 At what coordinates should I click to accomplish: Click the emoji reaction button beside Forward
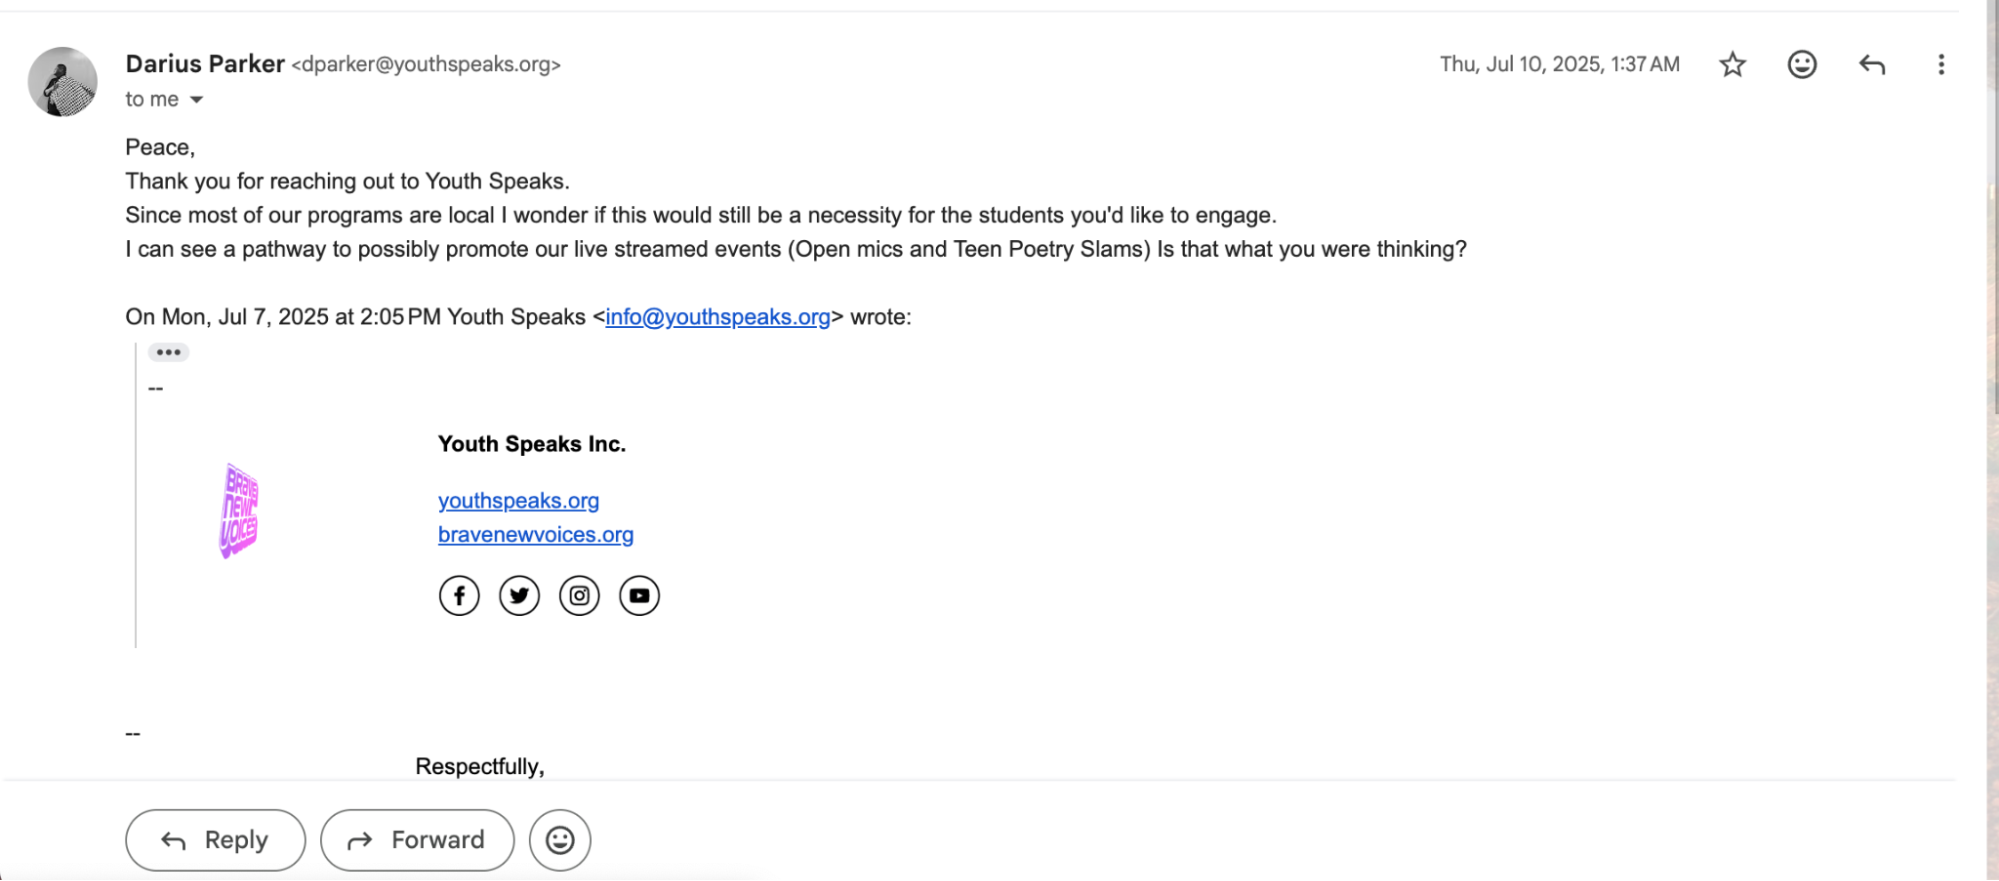coord(560,840)
